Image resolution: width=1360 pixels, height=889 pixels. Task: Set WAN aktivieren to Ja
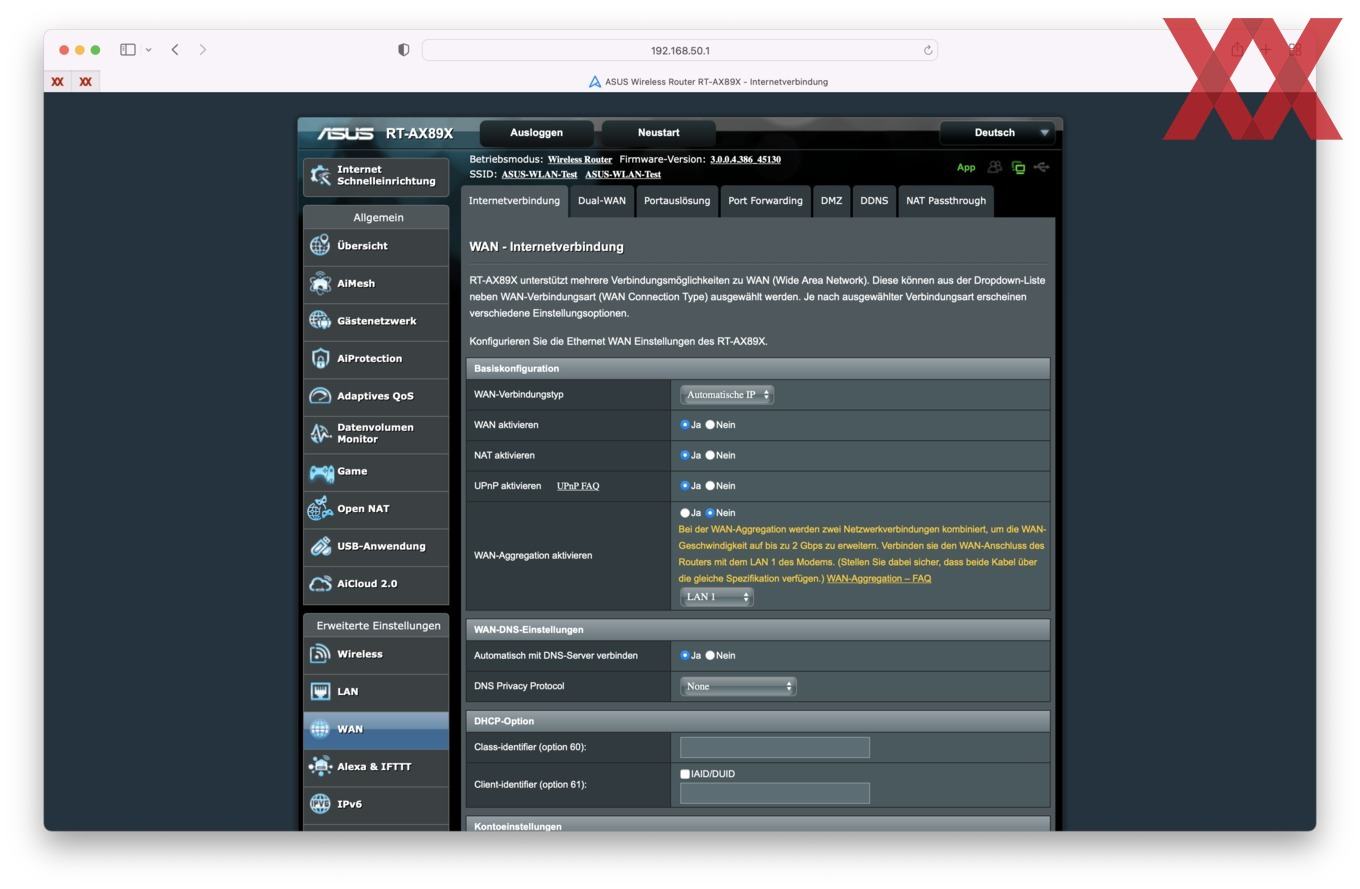click(x=685, y=425)
